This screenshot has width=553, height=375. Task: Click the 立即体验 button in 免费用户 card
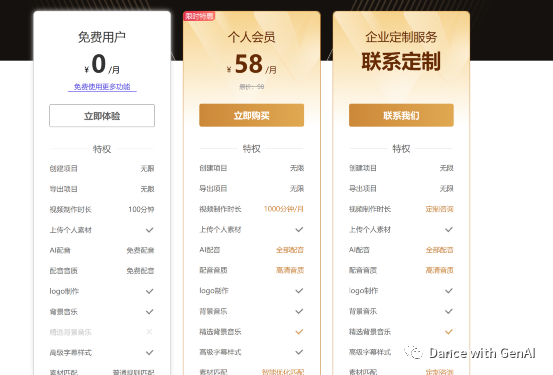click(x=102, y=115)
